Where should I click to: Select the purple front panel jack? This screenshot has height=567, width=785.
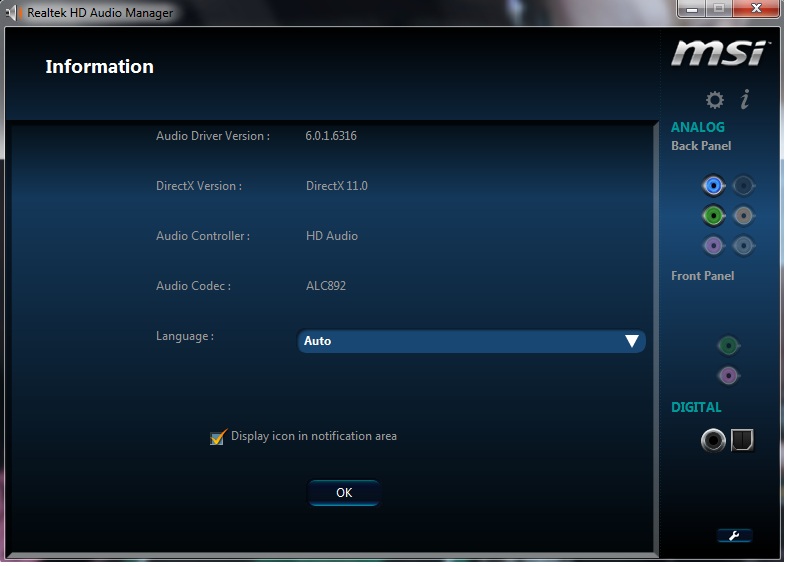[x=728, y=375]
